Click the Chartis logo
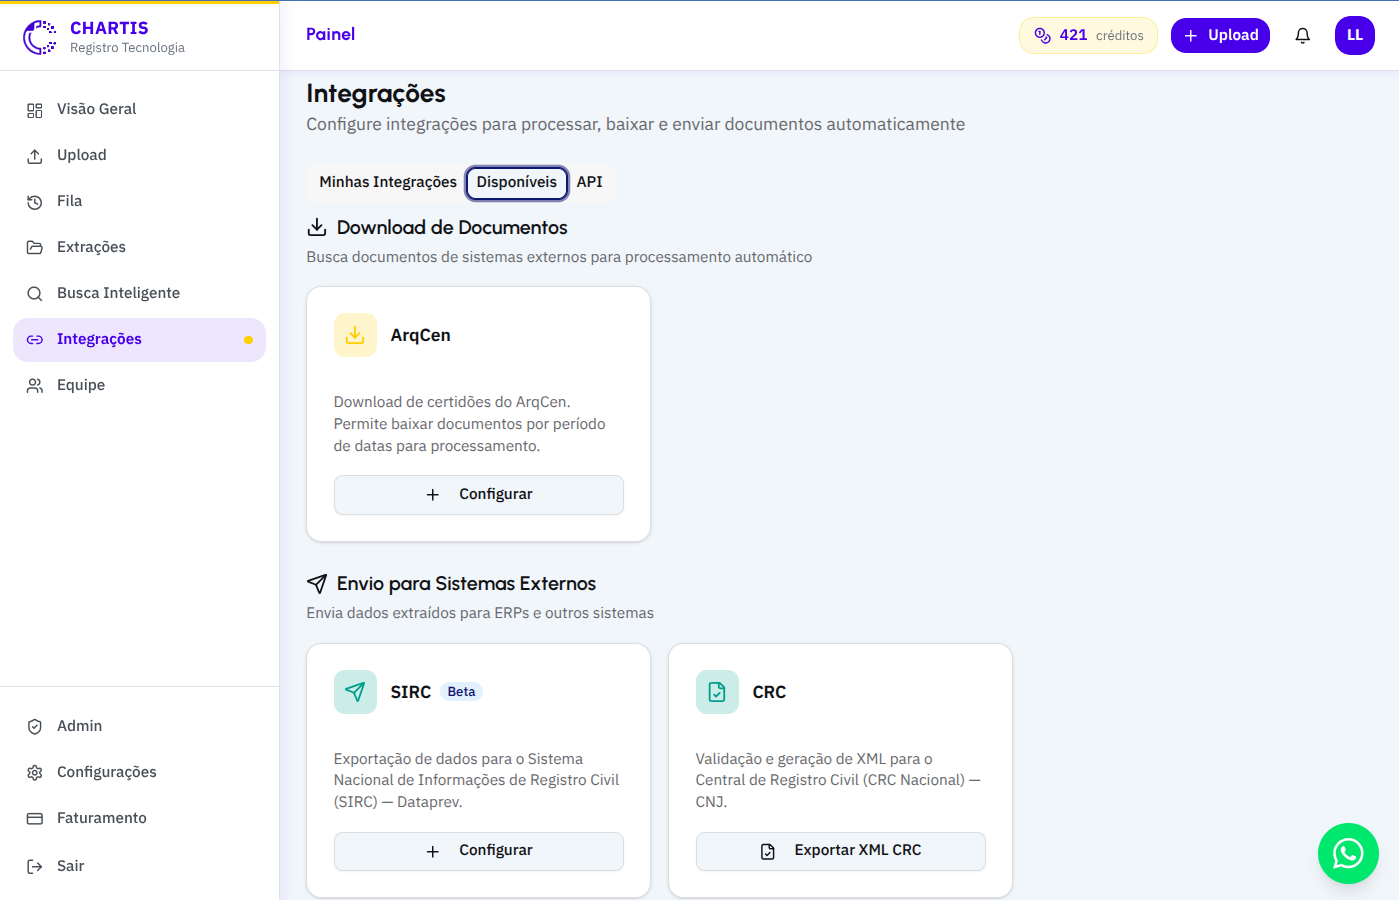The image size is (1399, 900). [x=40, y=37]
